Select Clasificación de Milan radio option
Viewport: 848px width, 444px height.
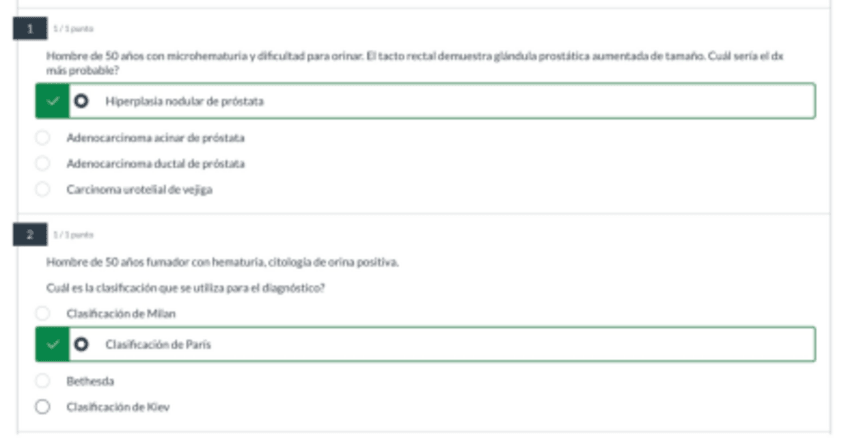pyautogui.click(x=42, y=314)
